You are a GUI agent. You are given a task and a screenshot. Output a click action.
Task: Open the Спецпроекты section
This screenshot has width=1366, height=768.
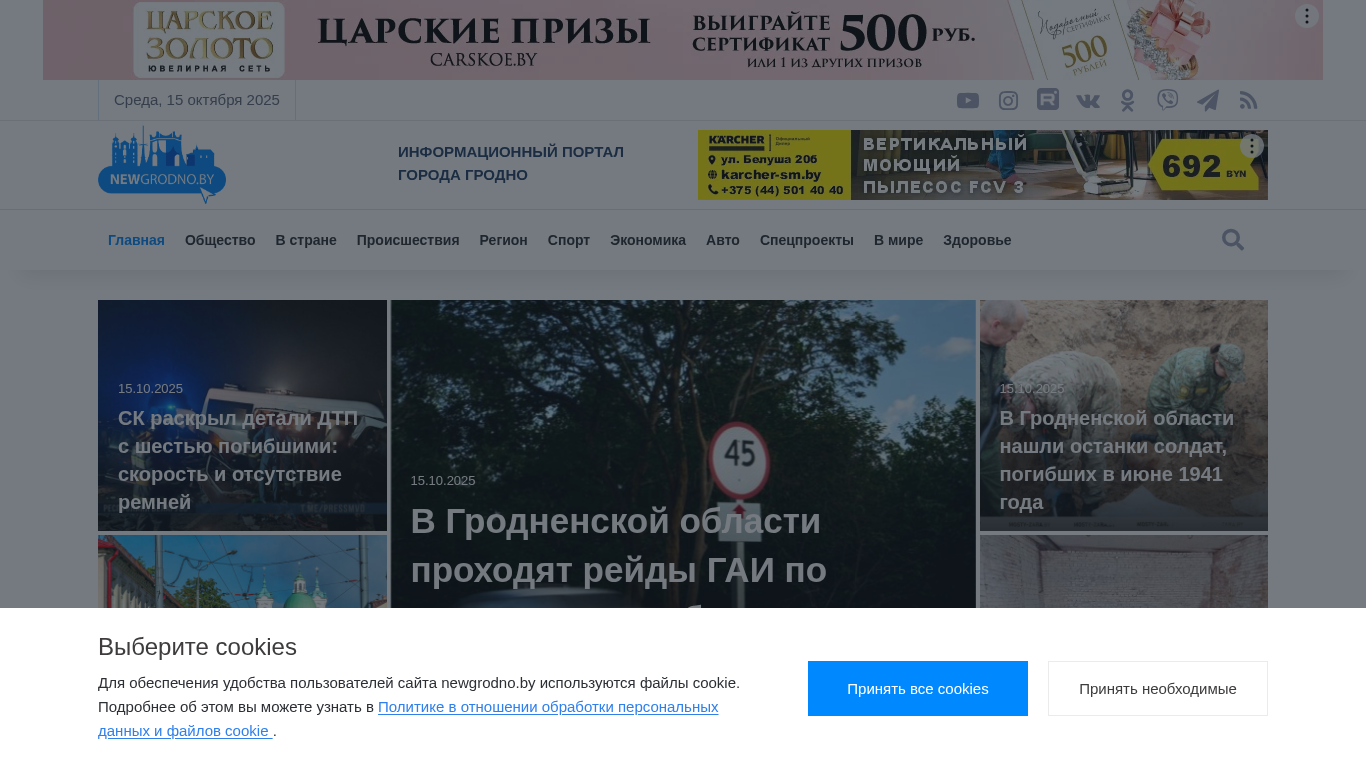pyautogui.click(x=807, y=240)
